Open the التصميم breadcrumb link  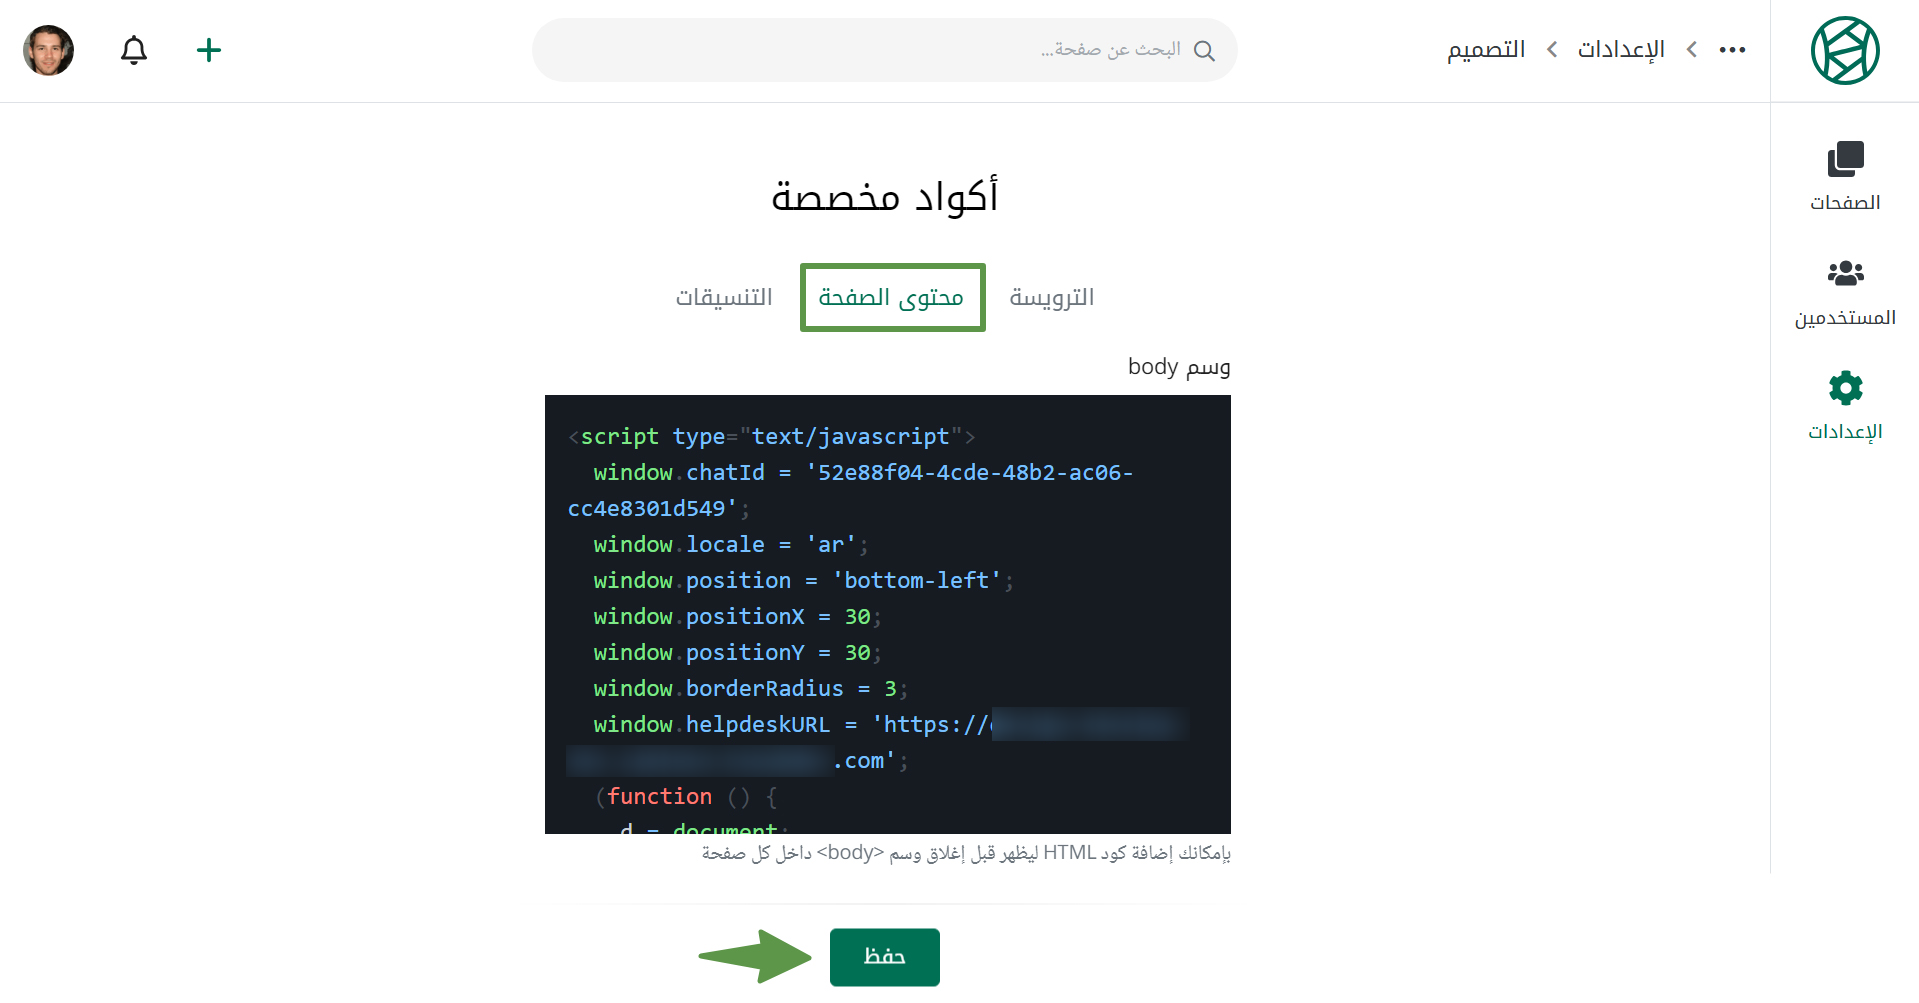coord(1486,50)
